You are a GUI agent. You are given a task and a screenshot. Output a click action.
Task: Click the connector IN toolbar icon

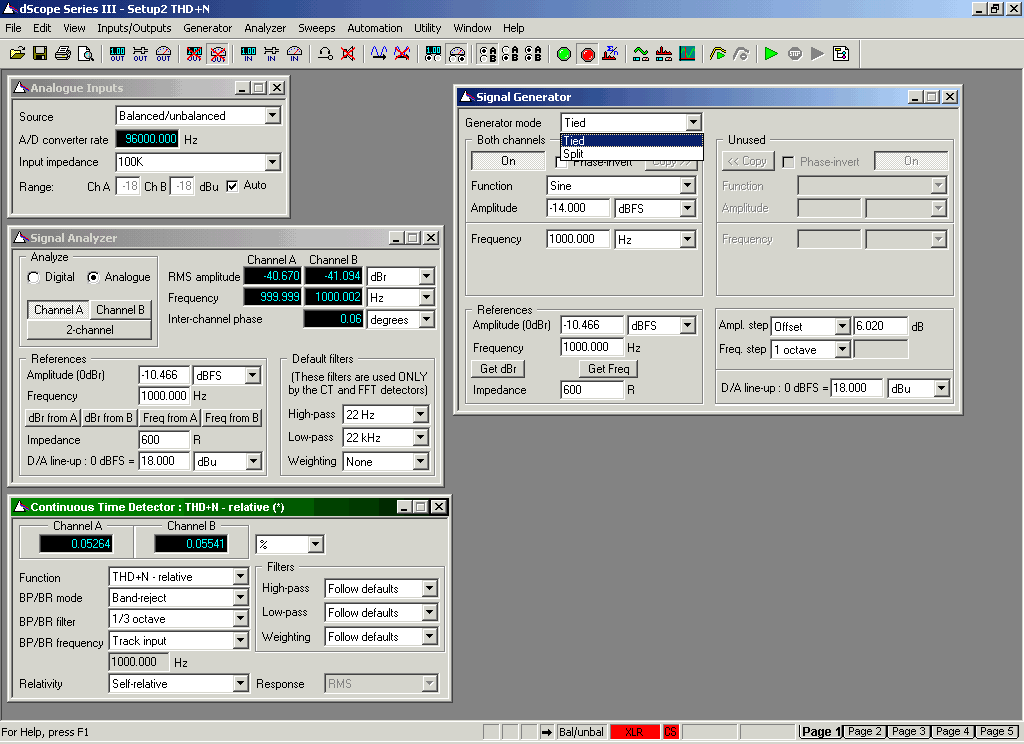271,54
